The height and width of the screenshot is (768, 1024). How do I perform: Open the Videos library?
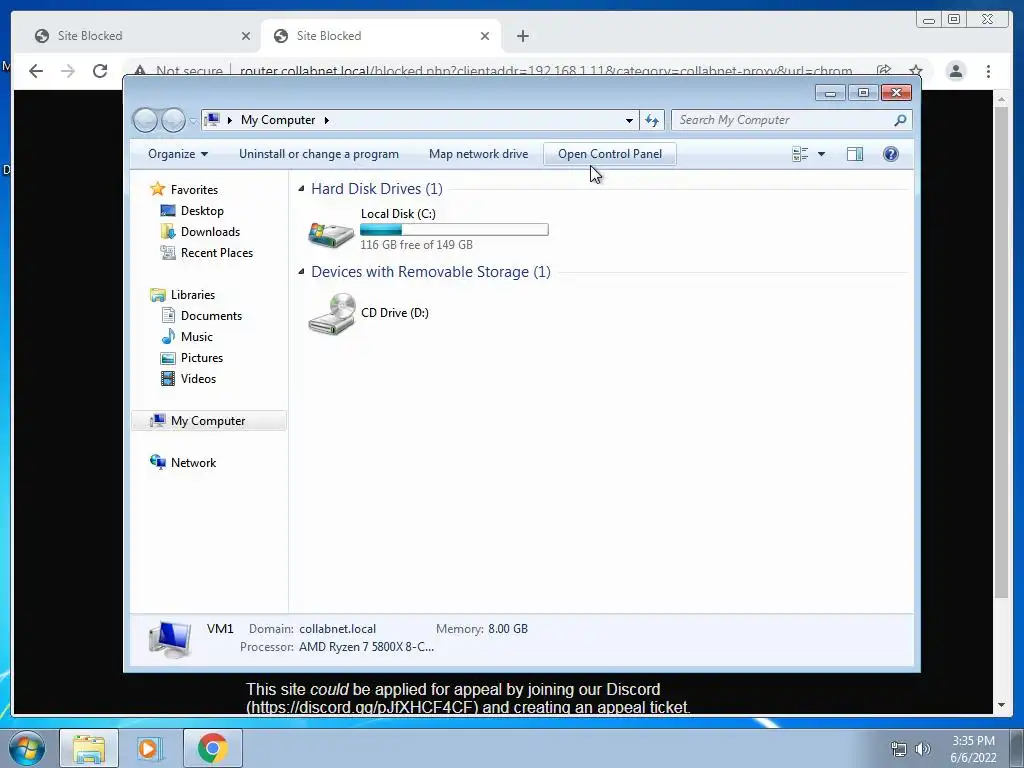[x=198, y=379]
